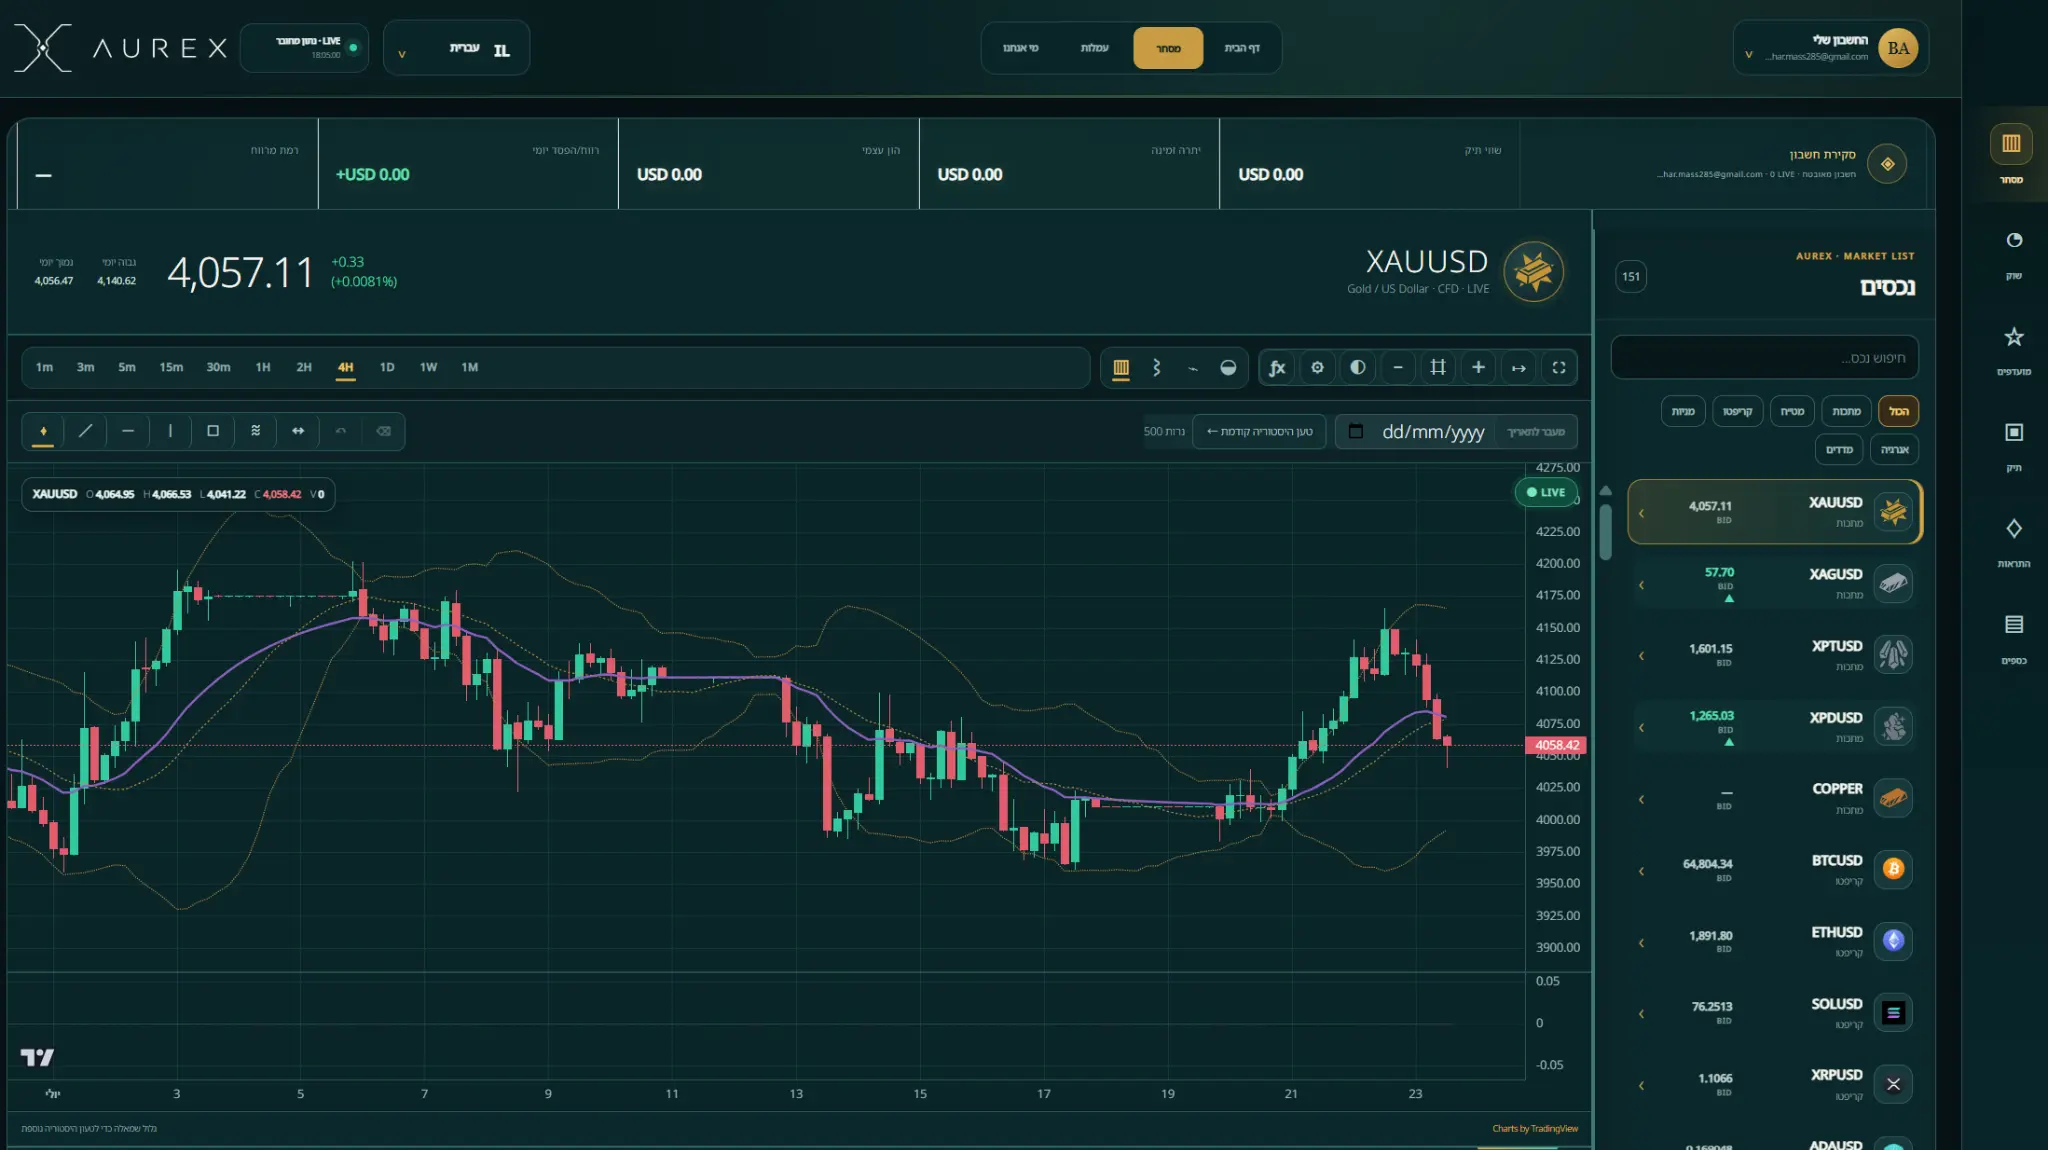Zoom out the chart with minus icon
The width and height of the screenshot is (2048, 1150).
tap(1398, 368)
